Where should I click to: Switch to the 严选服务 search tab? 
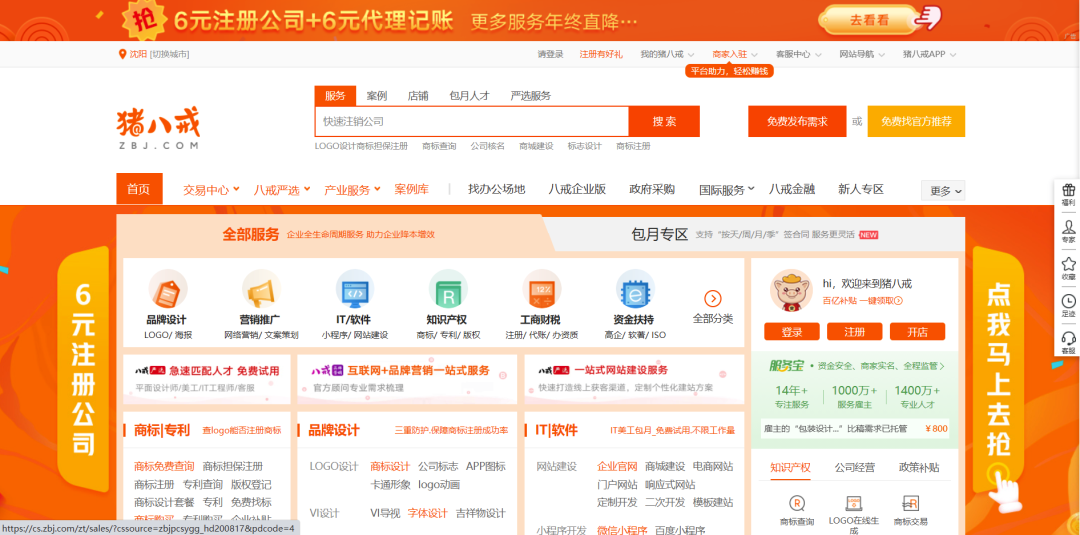click(x=531, y=96)
